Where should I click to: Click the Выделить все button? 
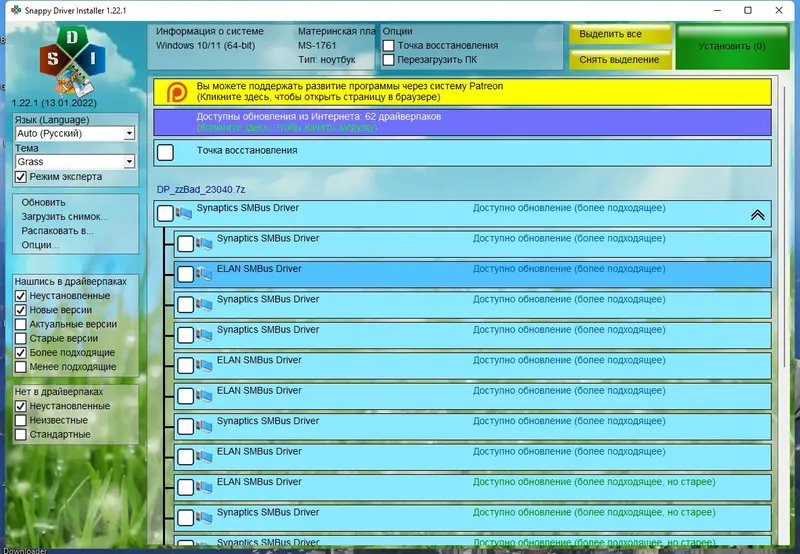(620, 35)
